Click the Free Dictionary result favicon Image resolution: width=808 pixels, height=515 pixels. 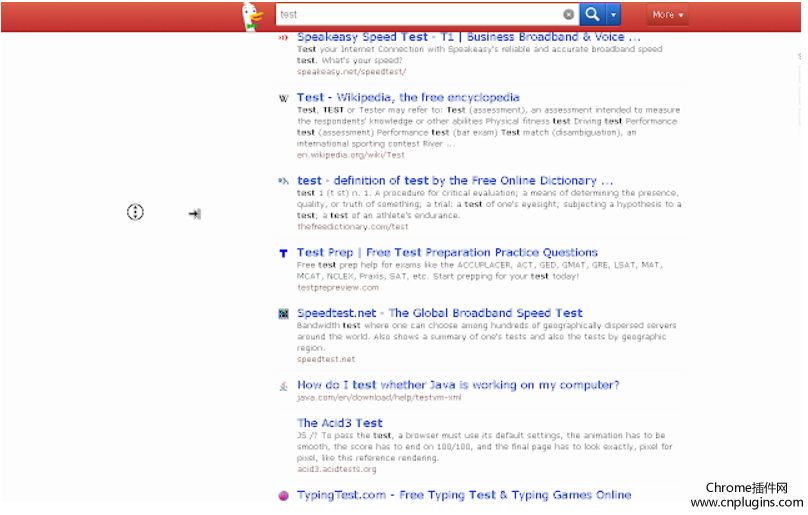(x=283, y=181)
